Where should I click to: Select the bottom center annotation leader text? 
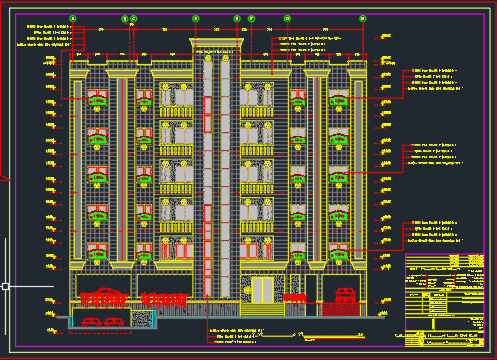click(236, 336)
